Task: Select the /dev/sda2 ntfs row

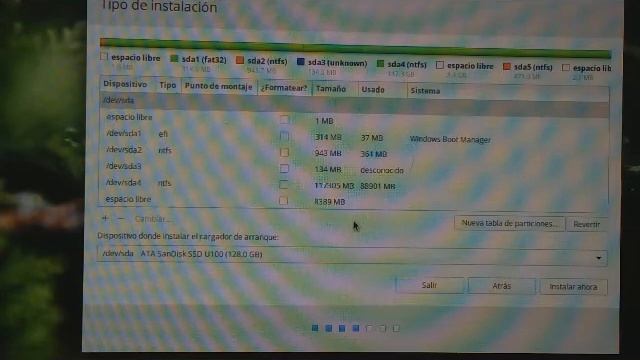Action: [354, 152]
